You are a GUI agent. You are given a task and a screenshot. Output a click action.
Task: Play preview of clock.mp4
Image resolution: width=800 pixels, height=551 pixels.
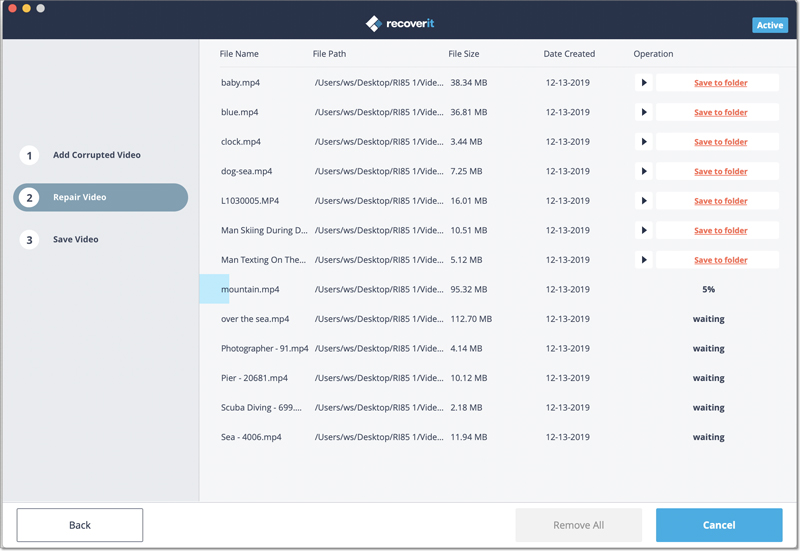pyautogui.click(x=644, y=142)
